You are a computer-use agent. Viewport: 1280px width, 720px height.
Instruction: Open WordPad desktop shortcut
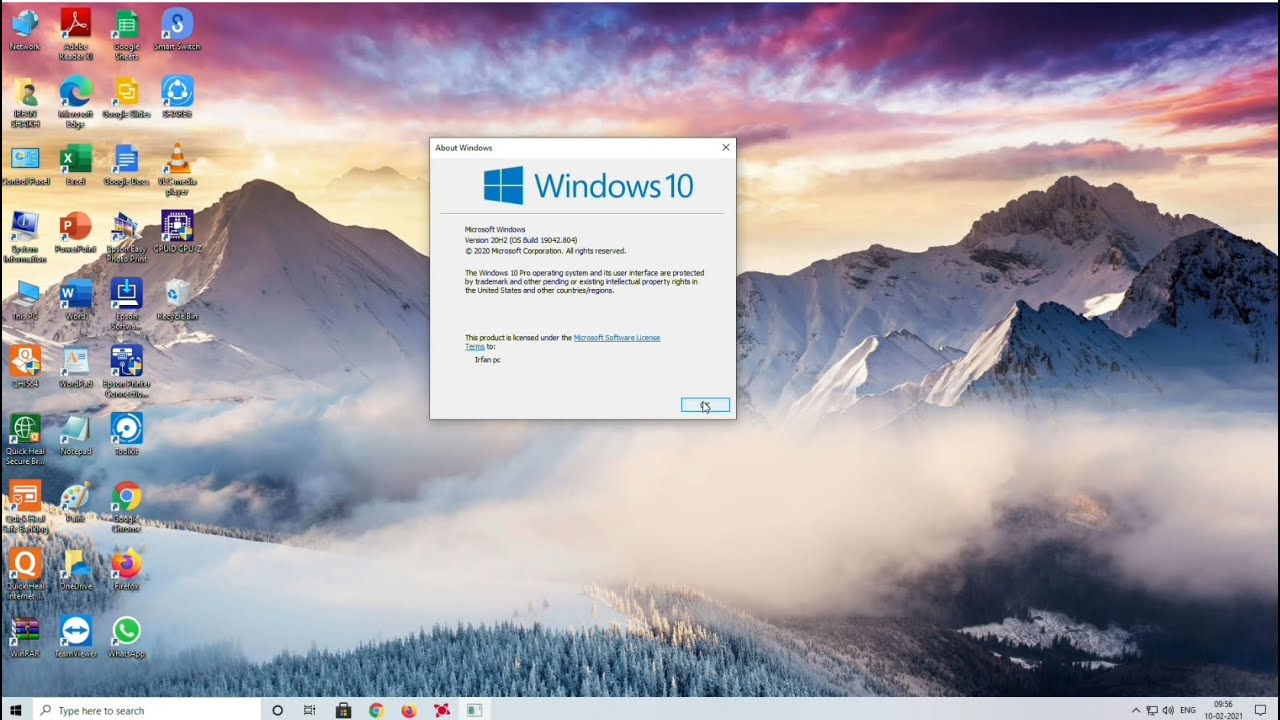76,367
